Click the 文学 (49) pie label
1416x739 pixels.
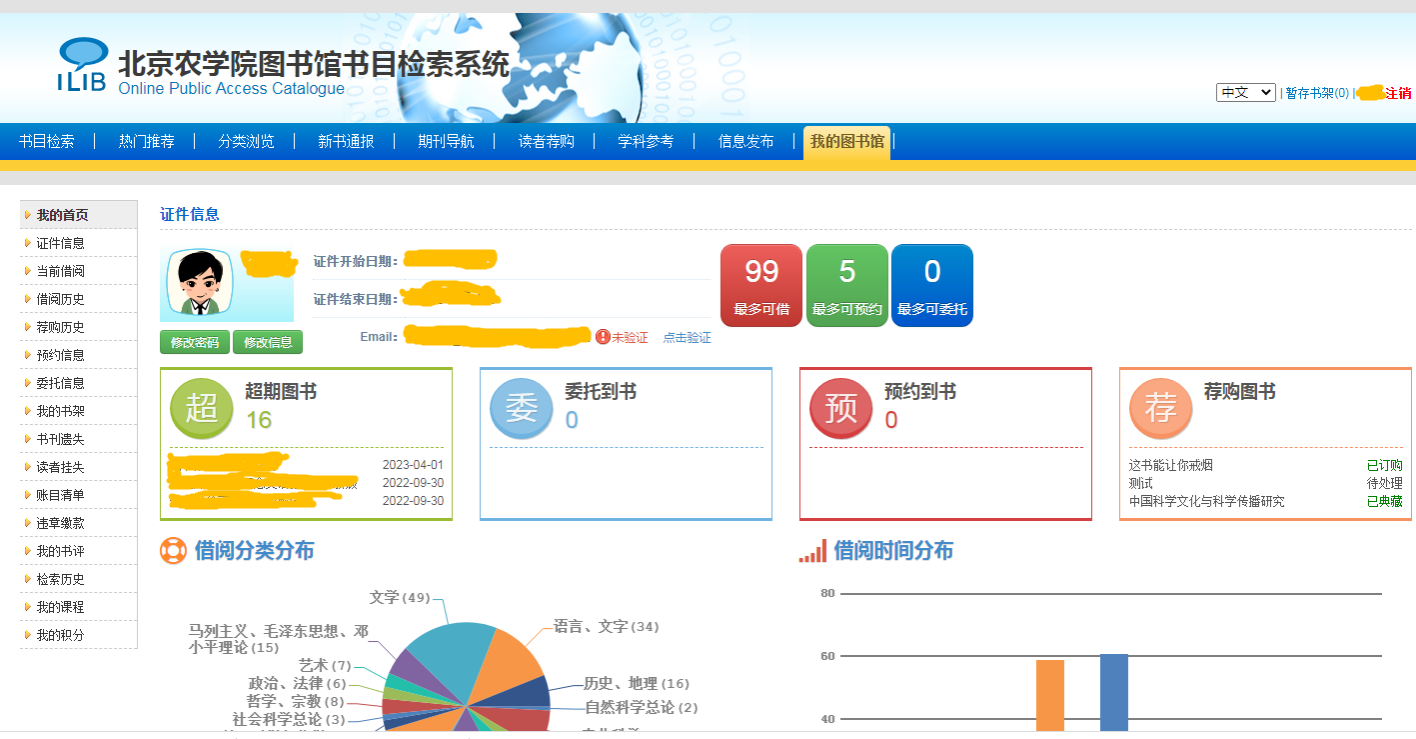(400, 597)
